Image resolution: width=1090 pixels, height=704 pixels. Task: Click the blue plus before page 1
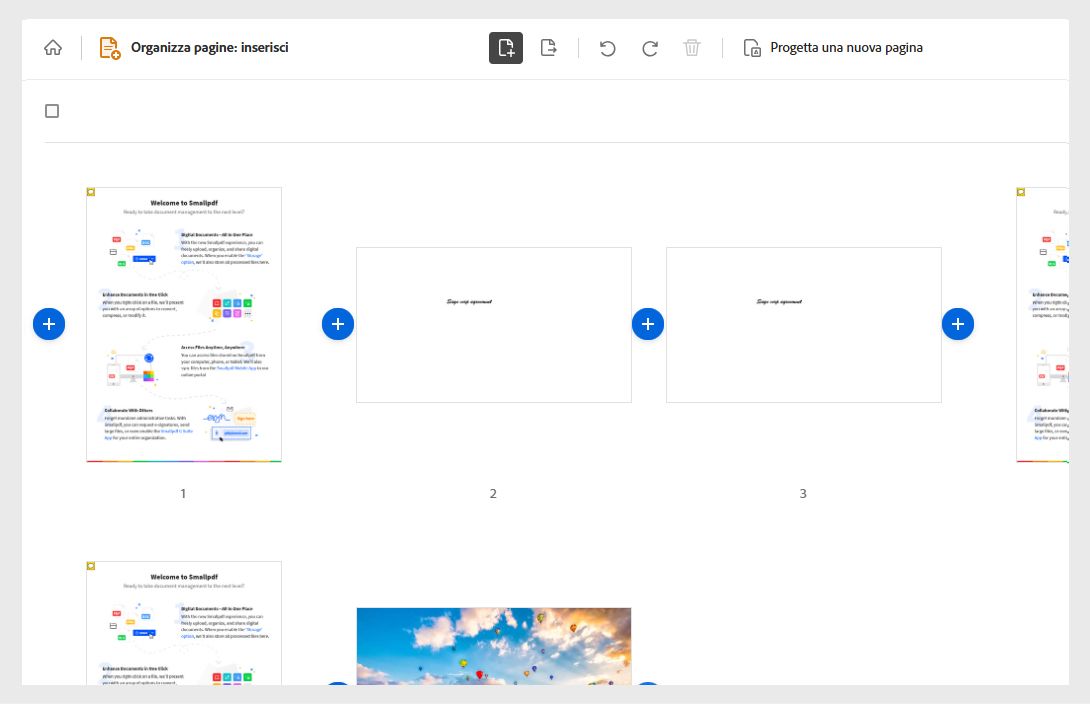pyautogui.click(x=49, y=323)
